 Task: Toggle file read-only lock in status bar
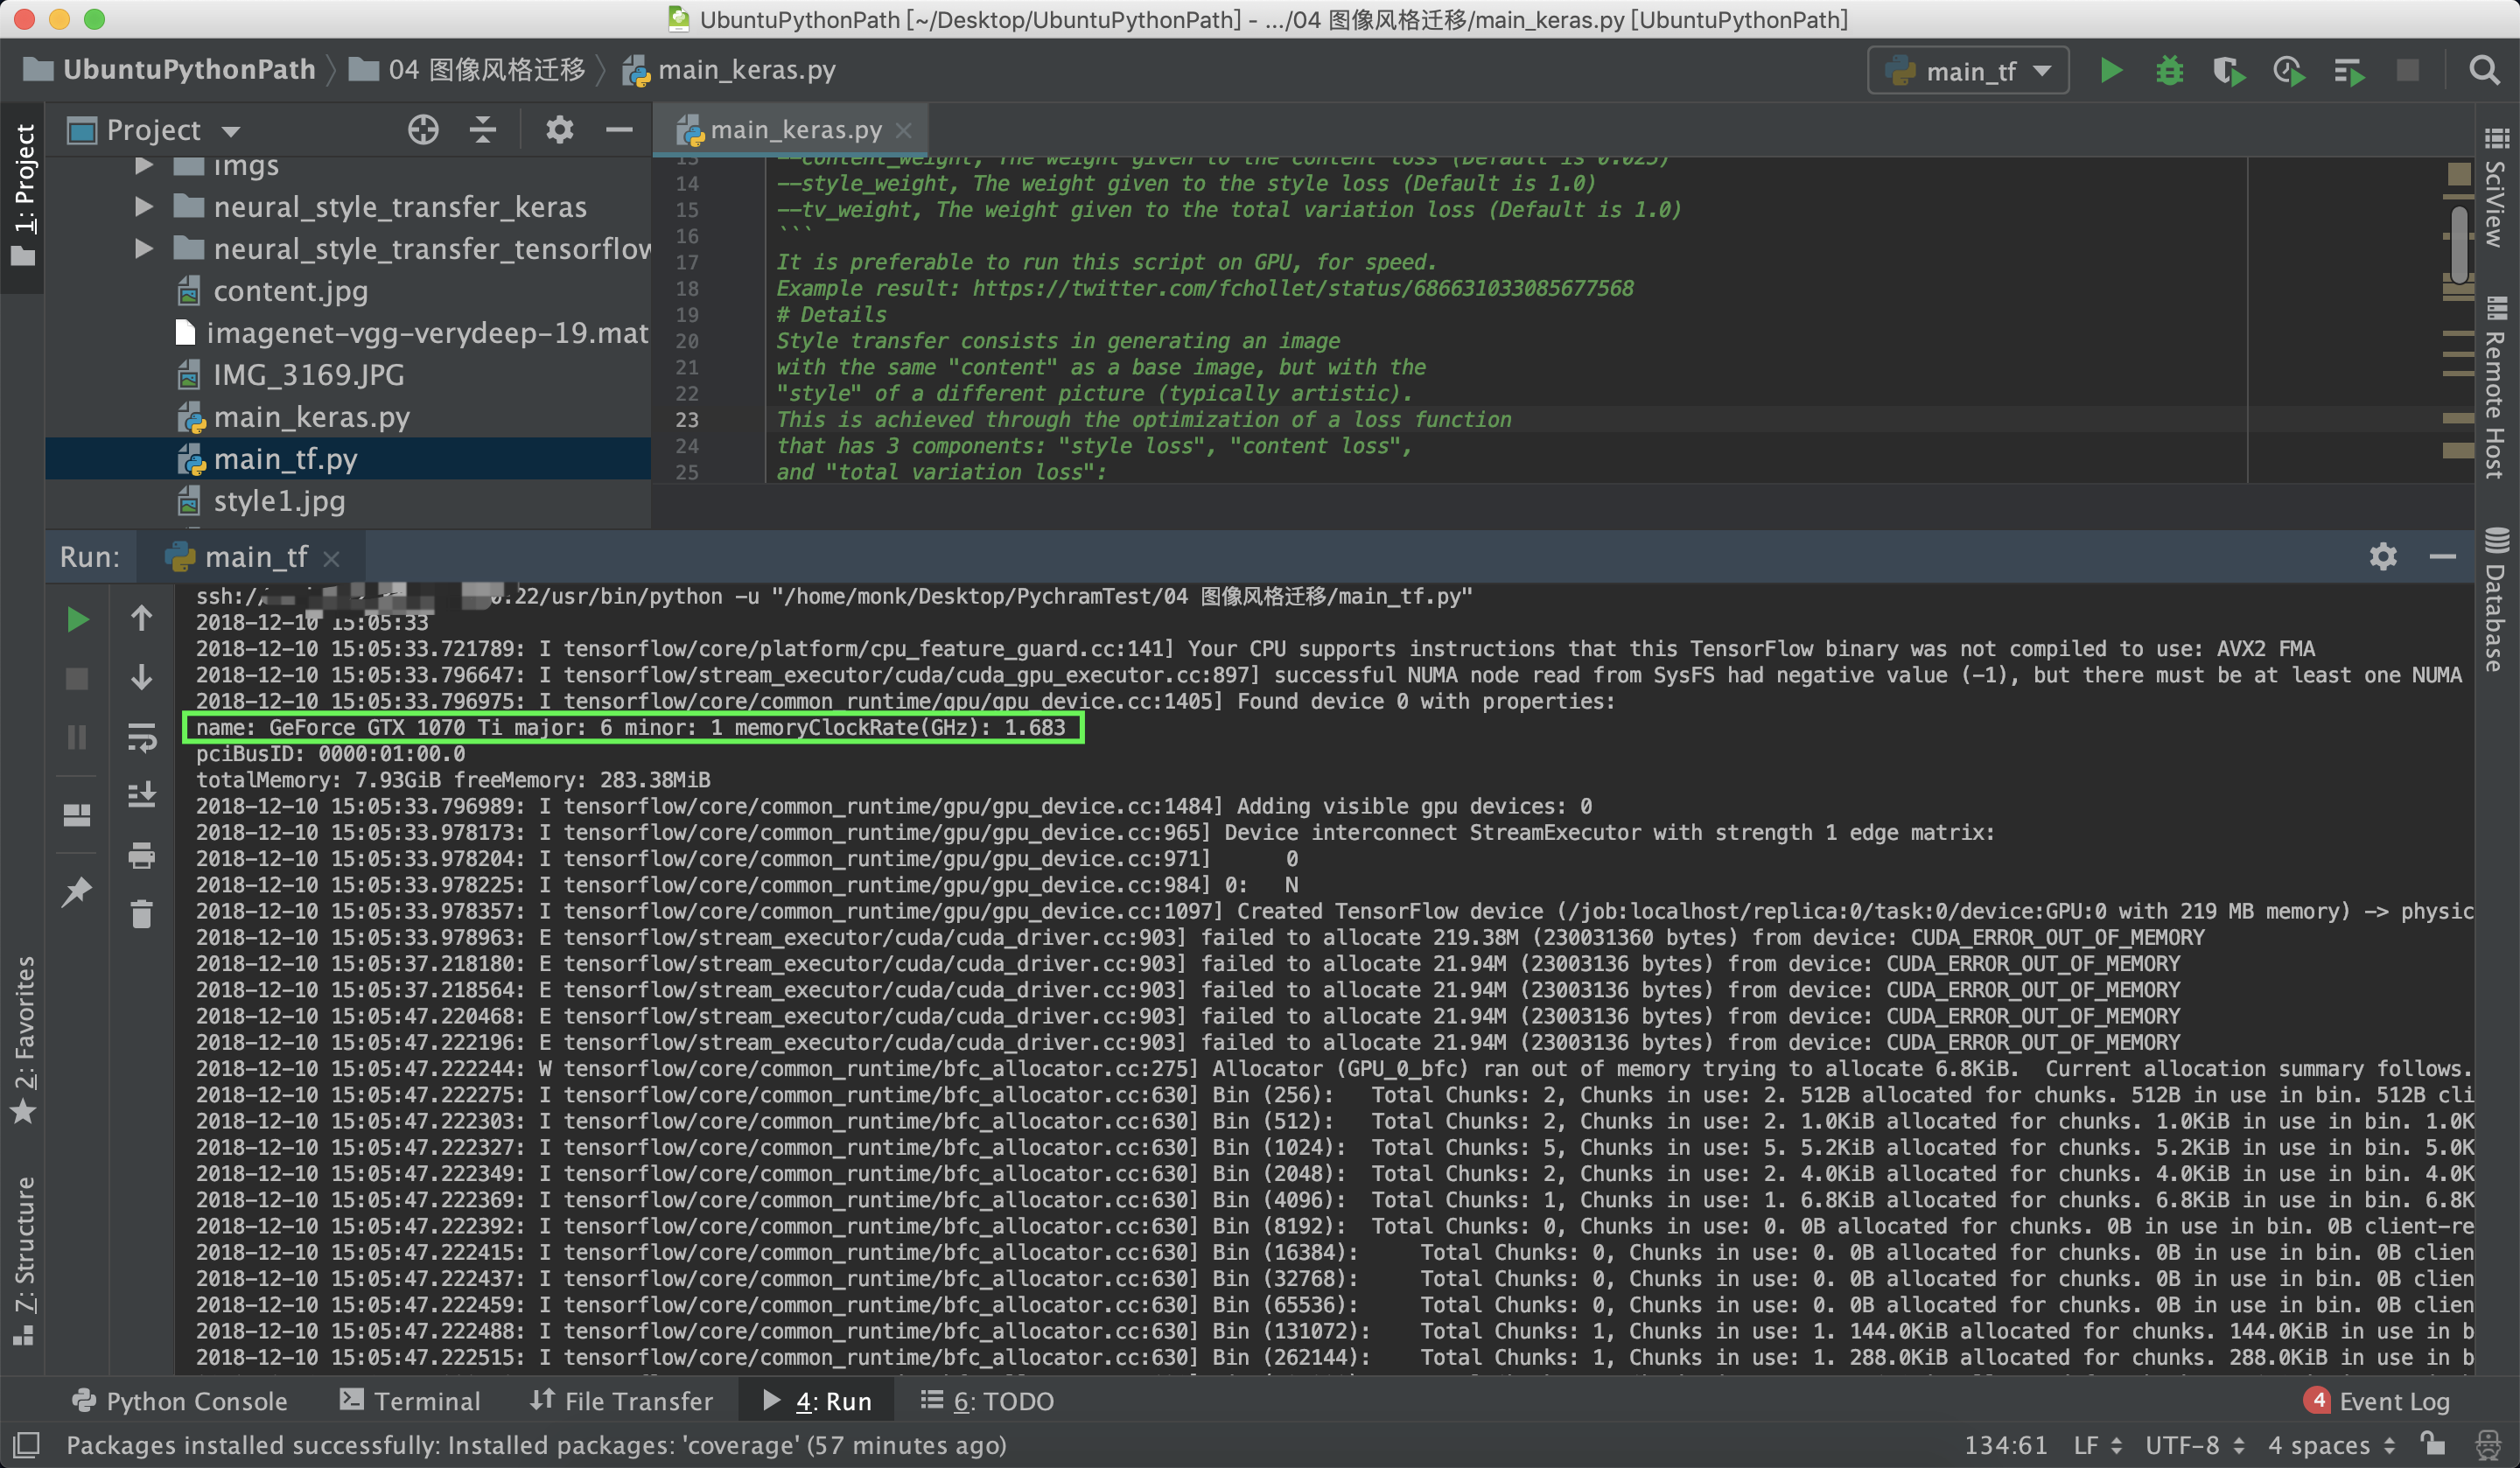(x=2432, y=1444)
